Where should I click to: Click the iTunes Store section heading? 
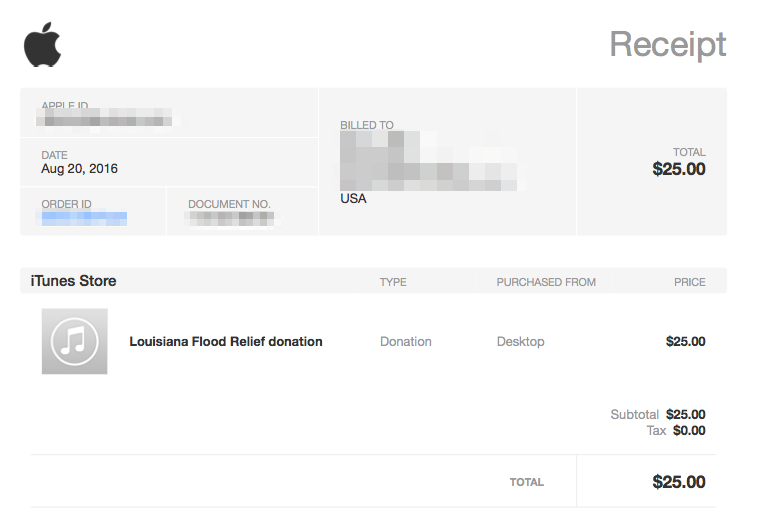coord(73,281)
